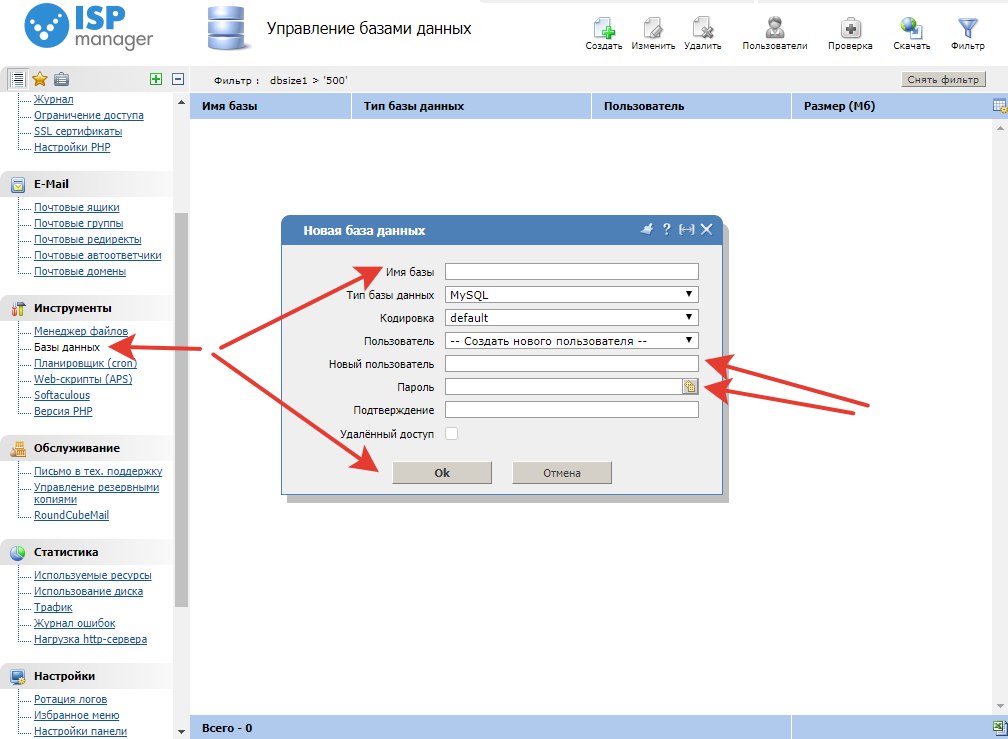Collapse all menu sections with minus icon
Screen dimensions: 1008x739
pyautogui.click(x=178, y=79)
